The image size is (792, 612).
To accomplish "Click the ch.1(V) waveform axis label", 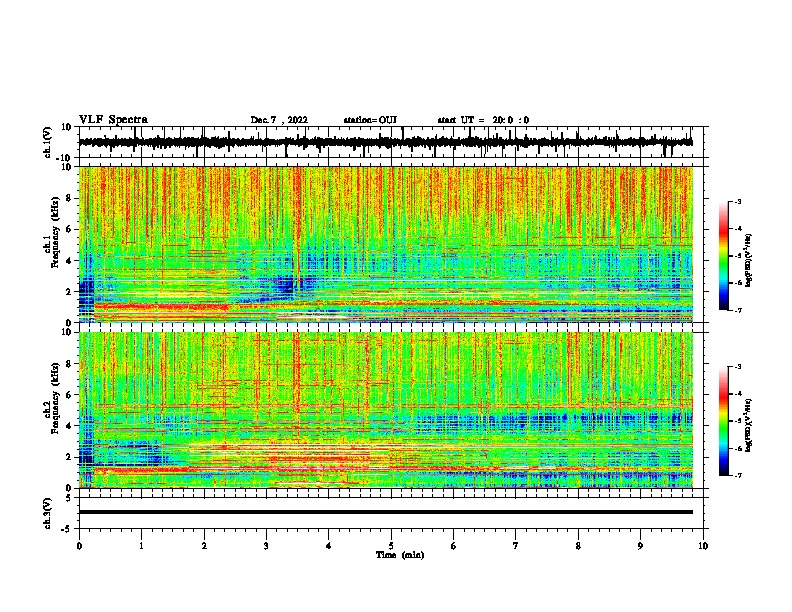I will [x=48, y=142].
